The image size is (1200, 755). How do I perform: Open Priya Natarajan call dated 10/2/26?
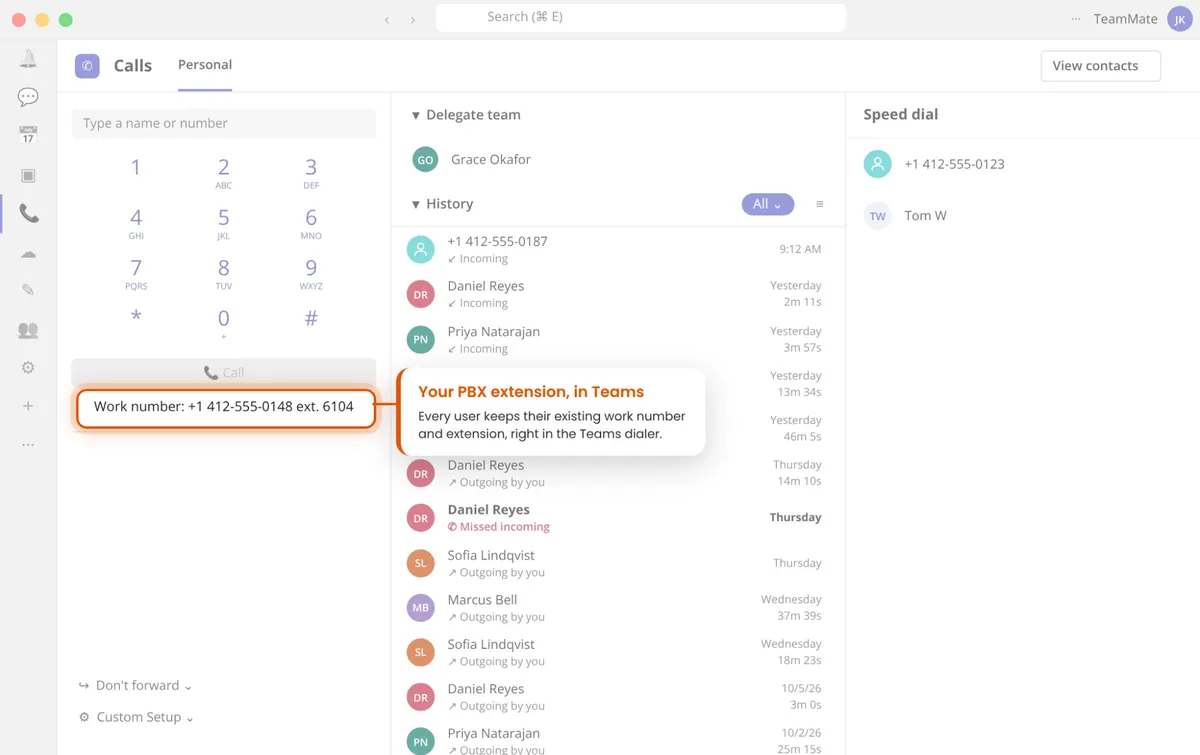point(618,739)
